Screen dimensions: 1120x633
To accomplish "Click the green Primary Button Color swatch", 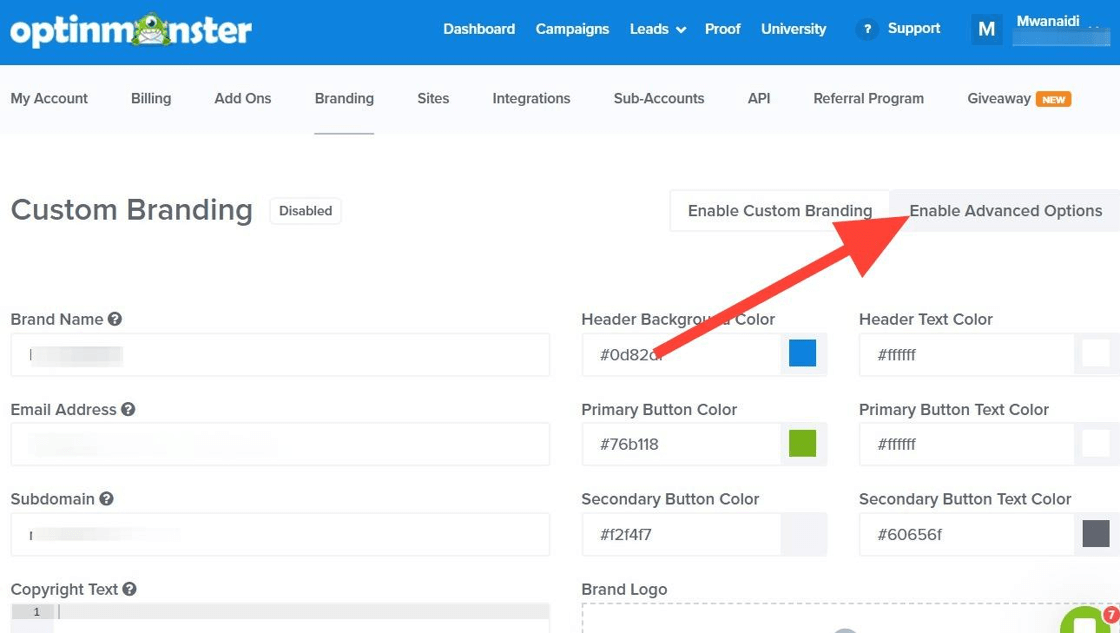I will coord(803,444).
